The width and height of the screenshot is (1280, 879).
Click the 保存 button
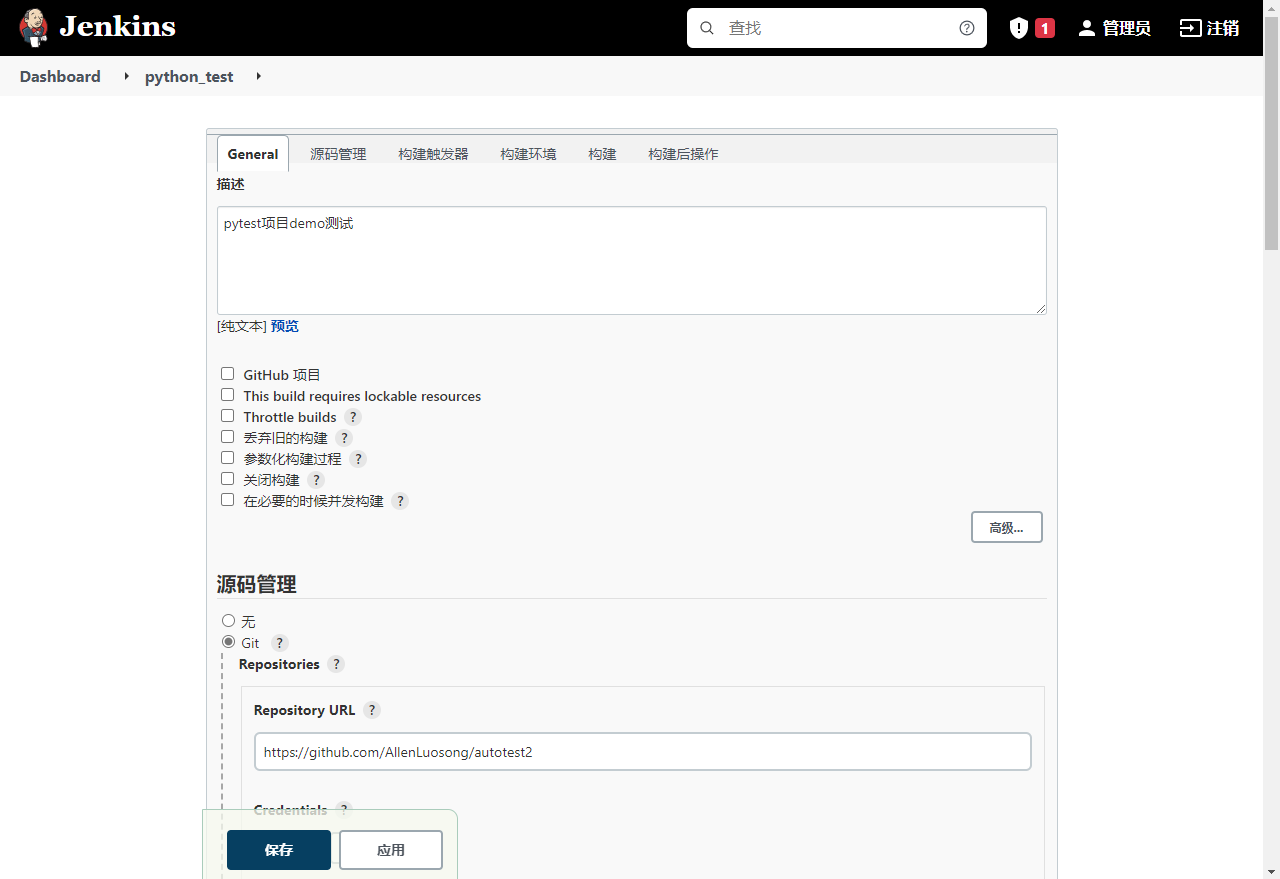click(278, 849)
